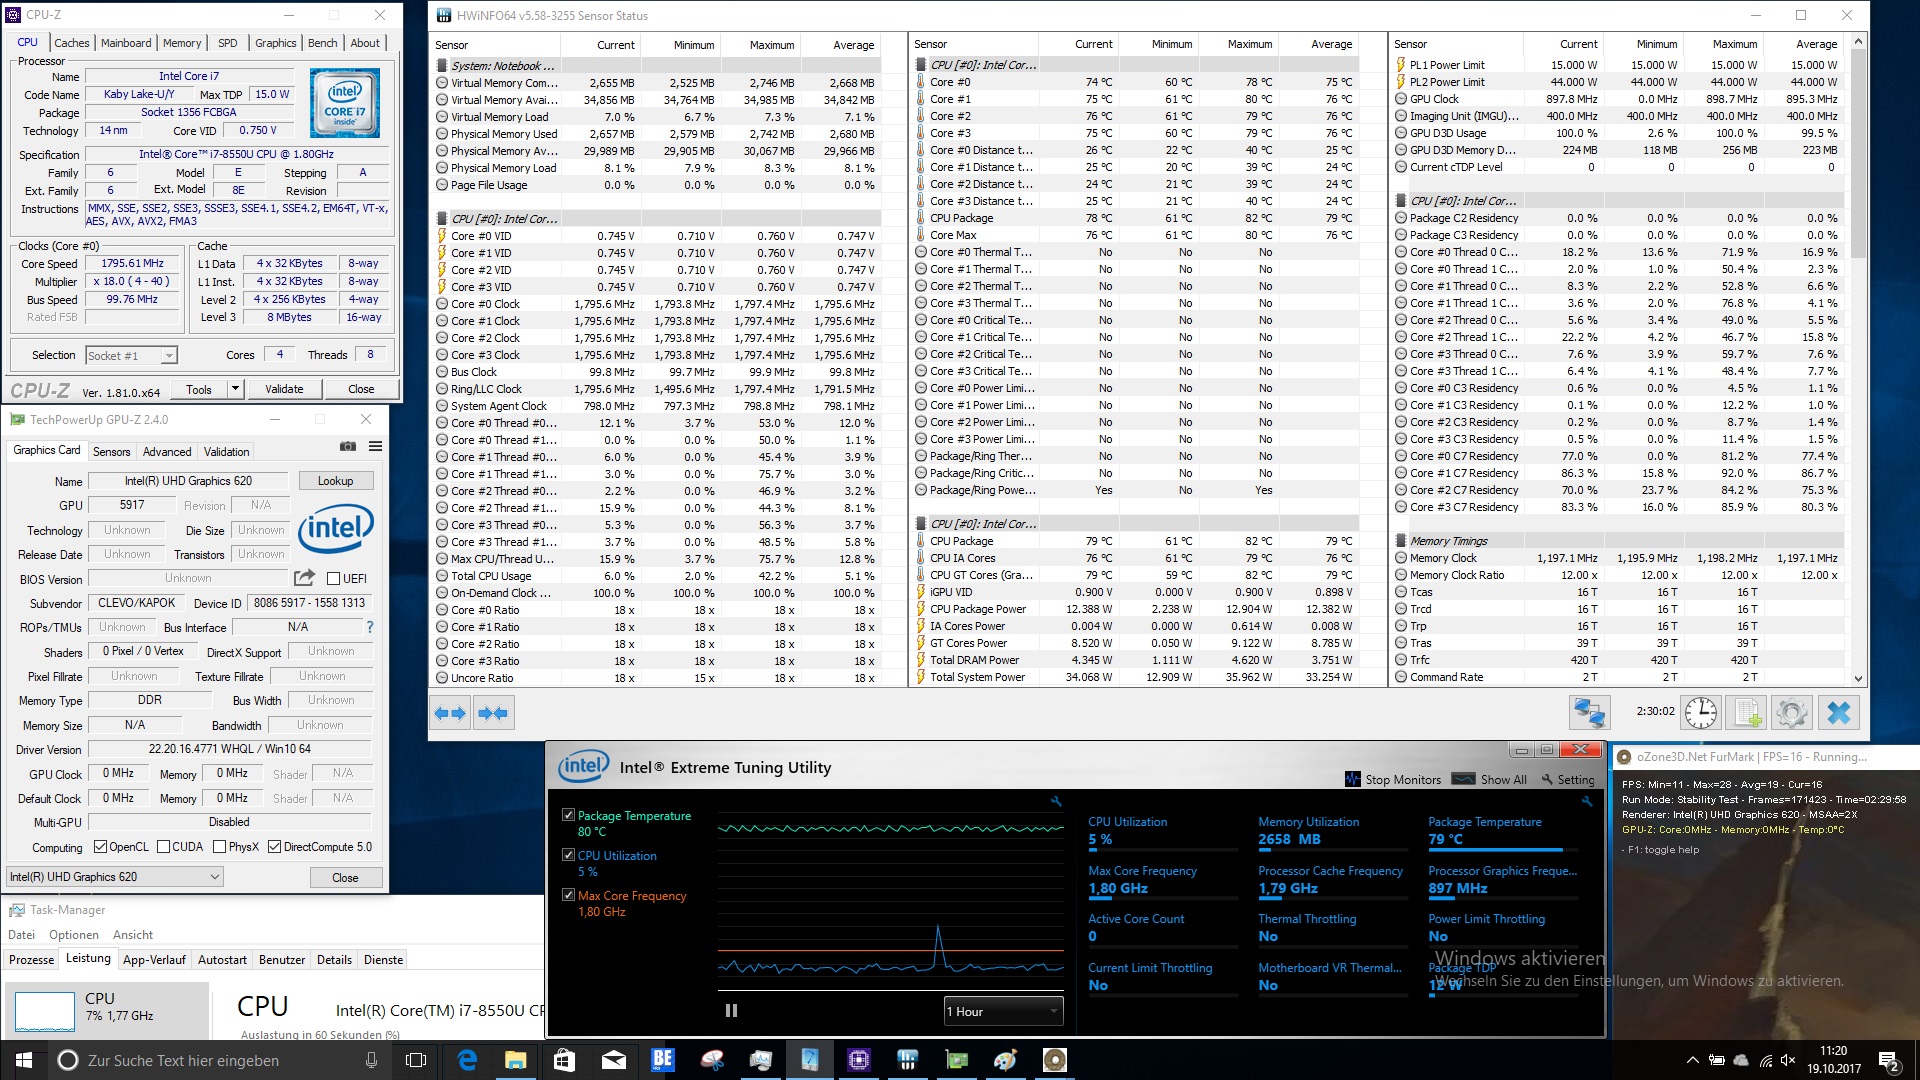The image size is (1920, 1080).
Task: Open GPU-Z Sensors tab
Action: (x=111, y=452)
